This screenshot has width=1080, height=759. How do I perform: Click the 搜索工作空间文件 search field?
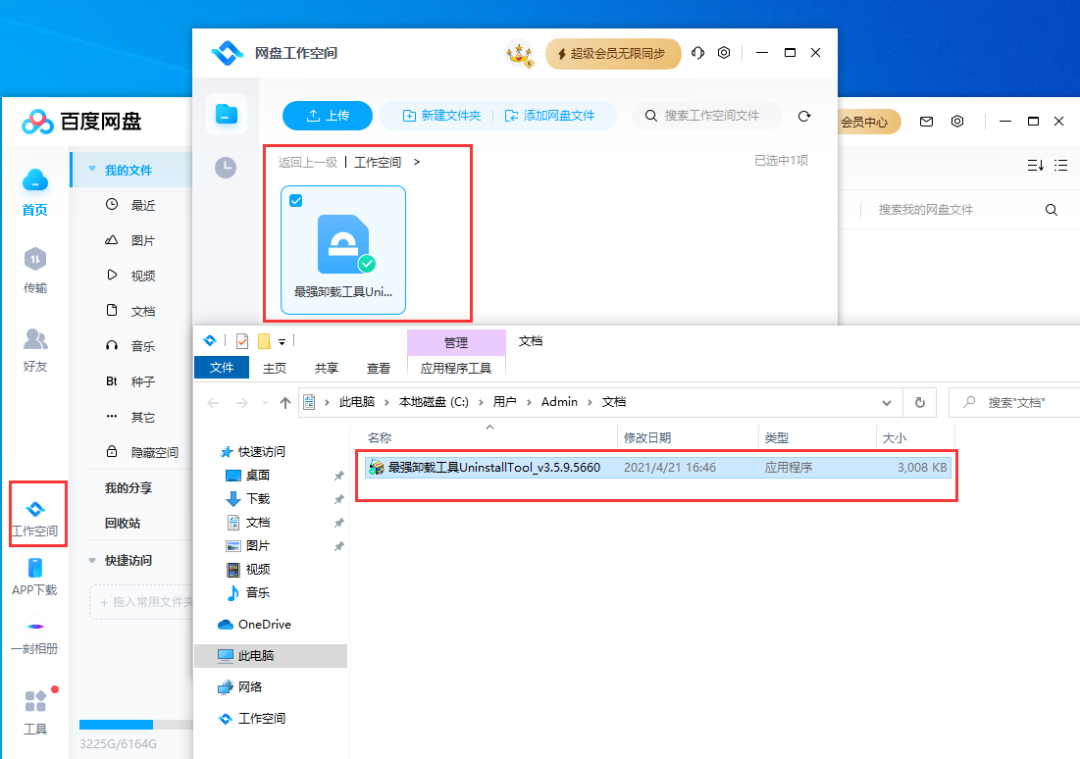point(707,116)
